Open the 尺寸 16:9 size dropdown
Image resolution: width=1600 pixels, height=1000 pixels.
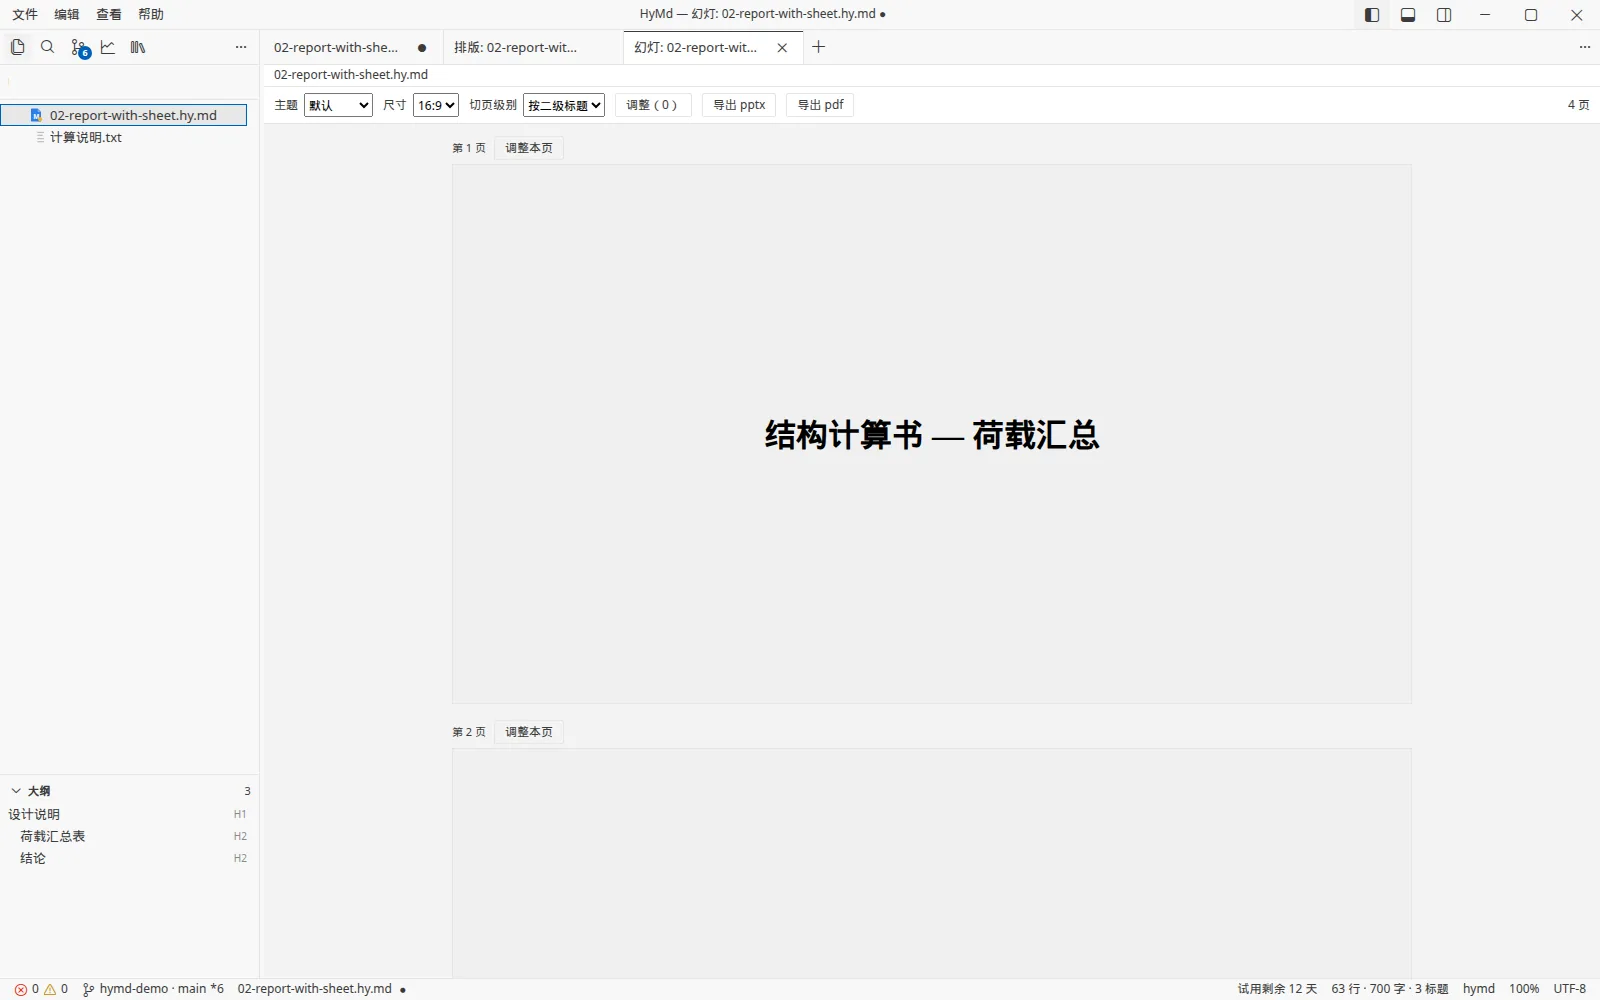click(x=436, y=105)
